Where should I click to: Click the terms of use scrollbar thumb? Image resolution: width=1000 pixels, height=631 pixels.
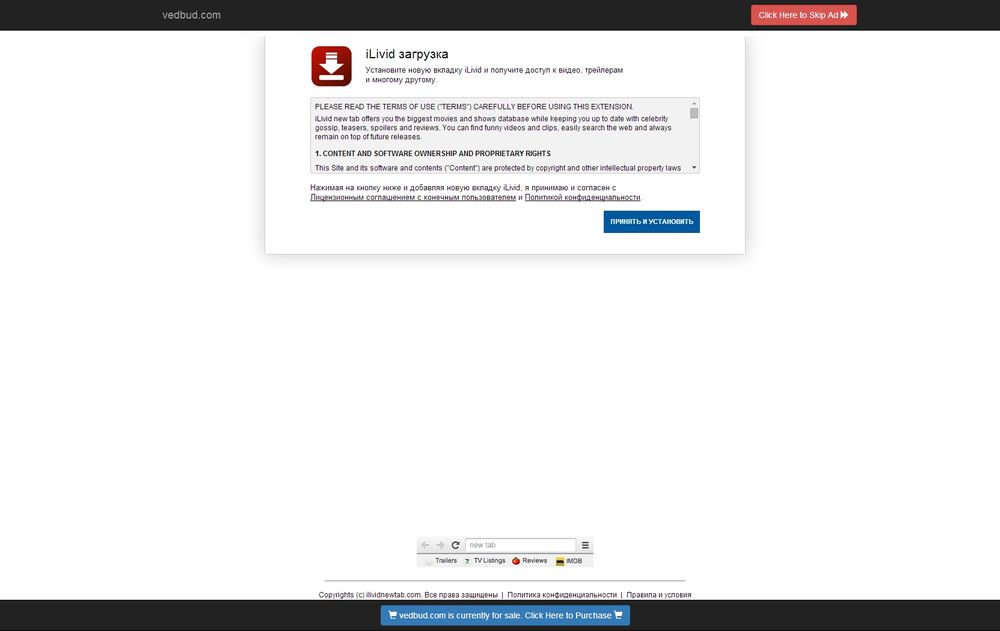694,113
